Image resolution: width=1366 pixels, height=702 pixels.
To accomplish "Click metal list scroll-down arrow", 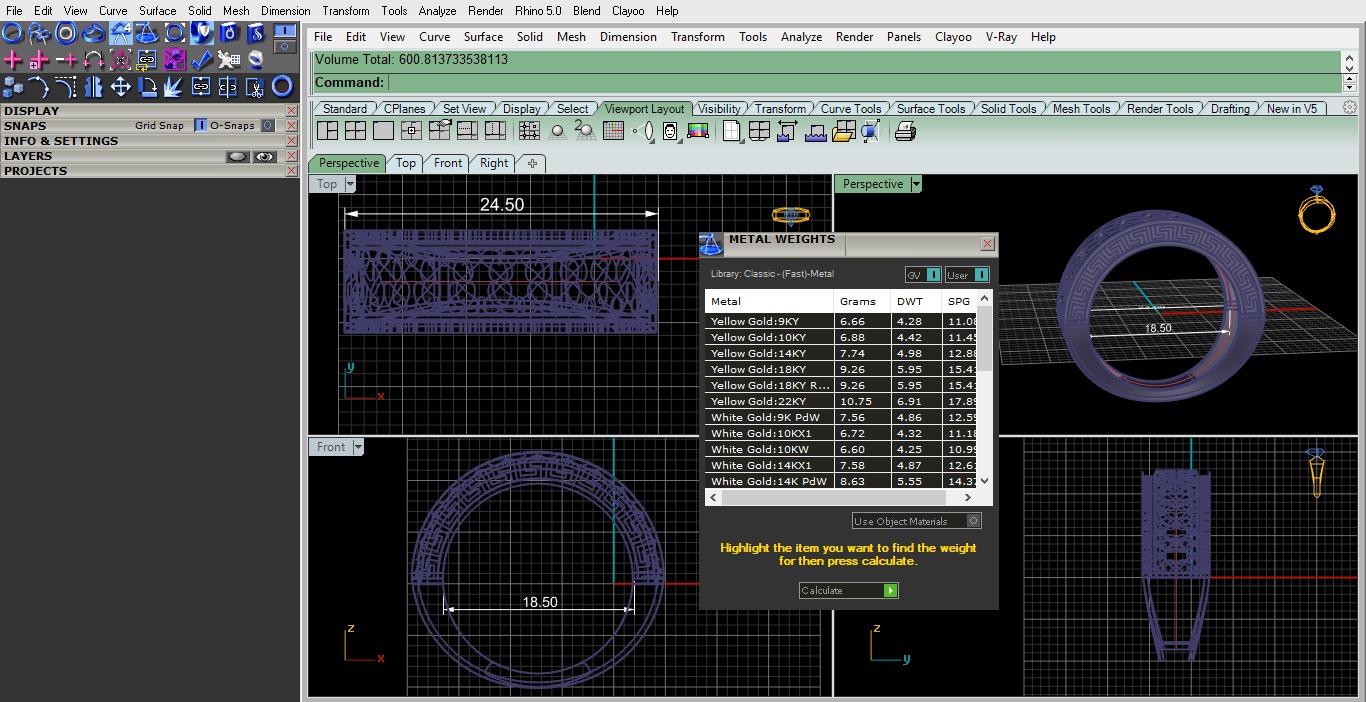I will pyautogui.click(x=984, y=481).
